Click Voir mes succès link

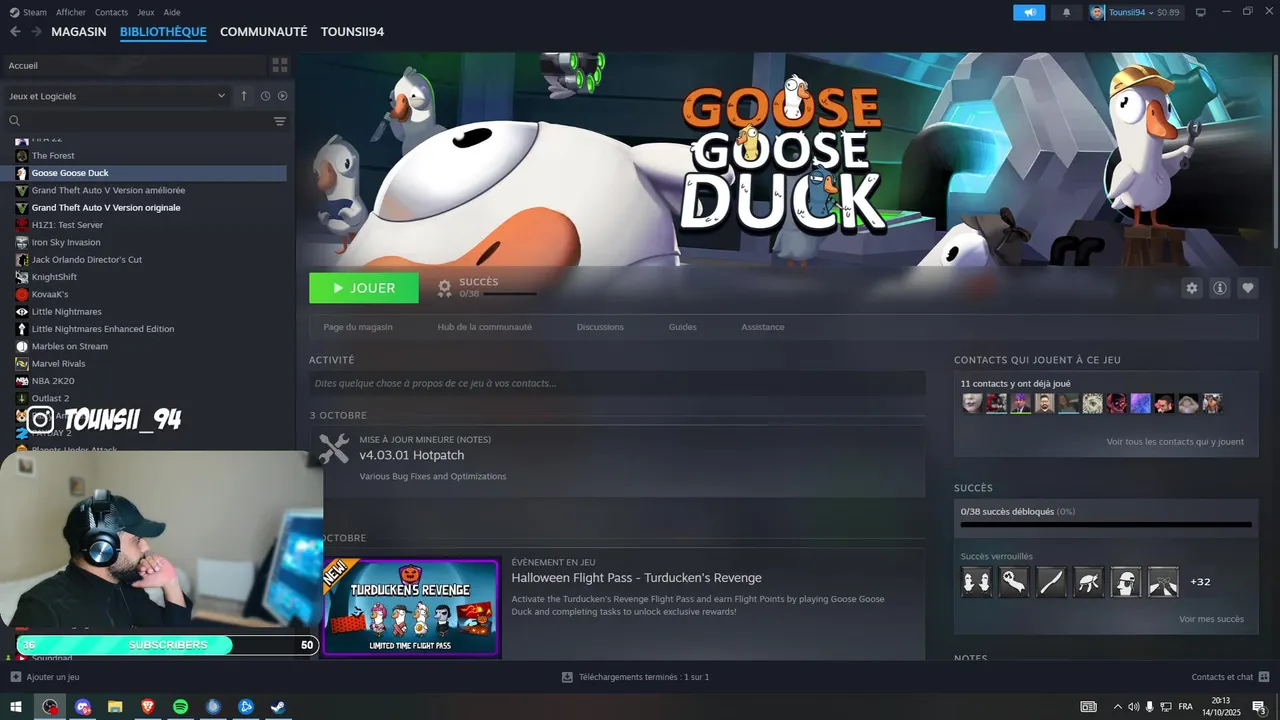coord(1211,619)
